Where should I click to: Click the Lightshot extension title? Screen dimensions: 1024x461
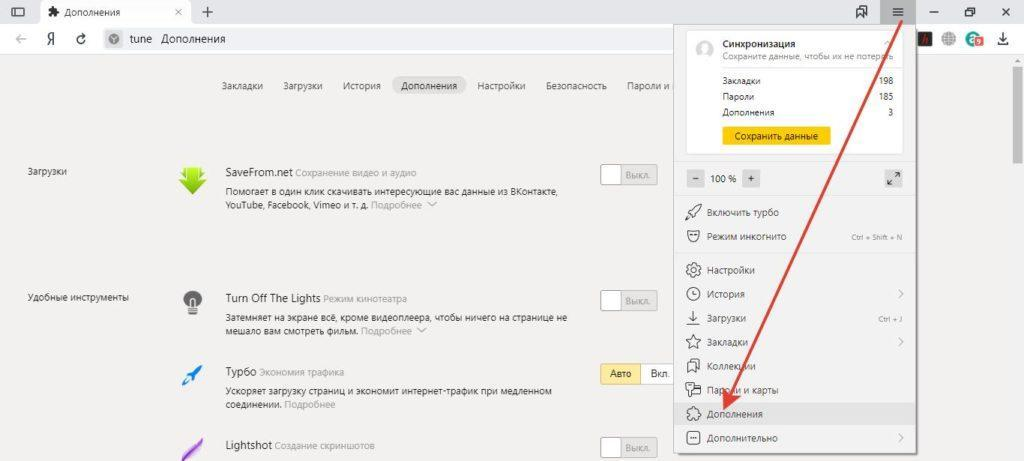248,446
